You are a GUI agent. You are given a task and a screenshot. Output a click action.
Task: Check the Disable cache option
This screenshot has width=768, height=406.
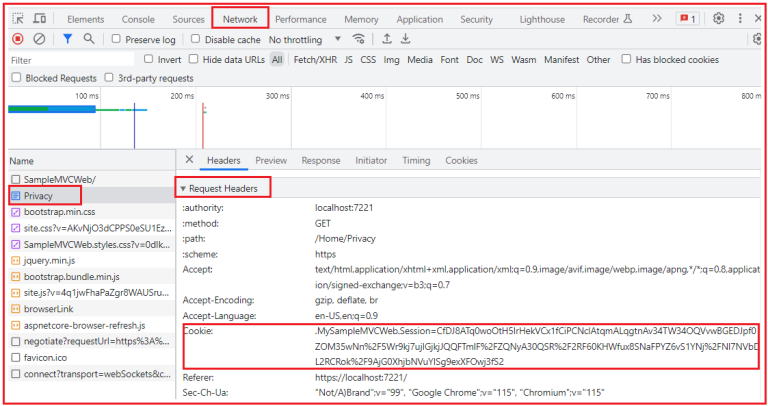(x=196, y=39)
